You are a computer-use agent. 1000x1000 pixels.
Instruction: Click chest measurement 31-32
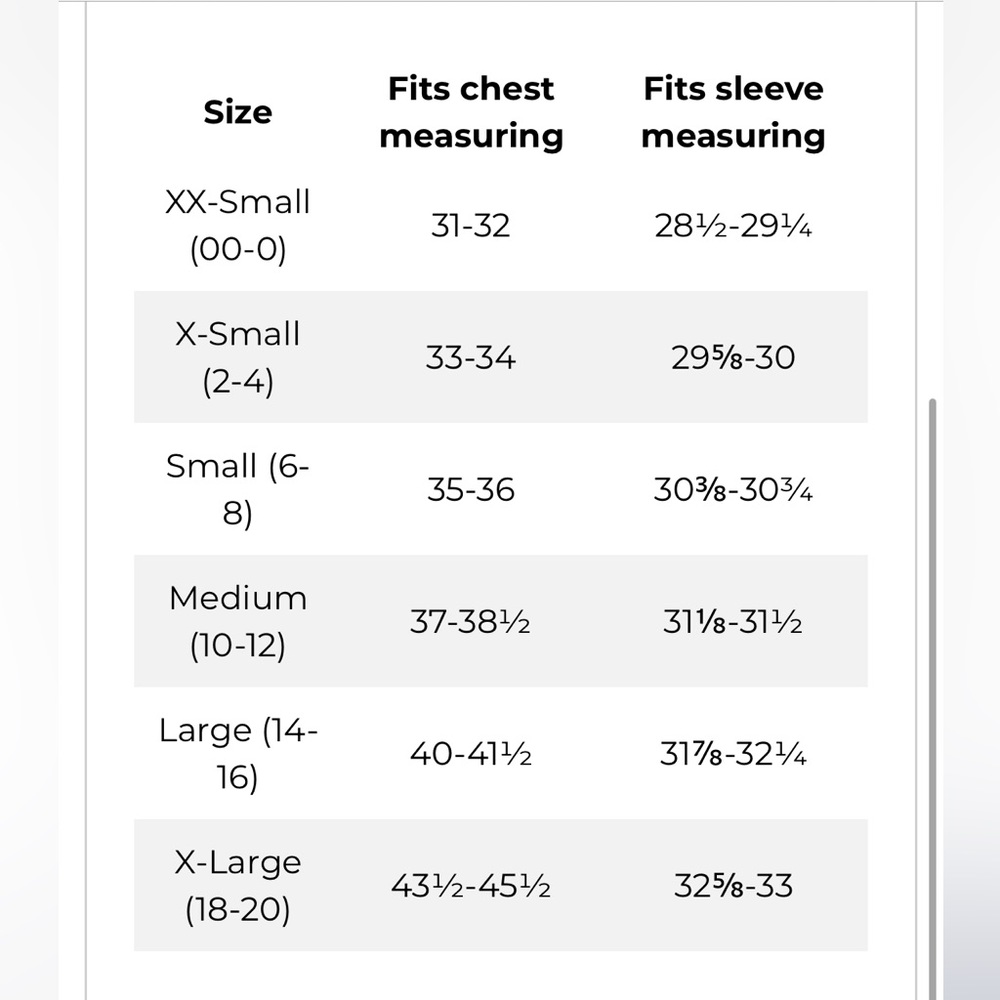[x=471, y=226]
